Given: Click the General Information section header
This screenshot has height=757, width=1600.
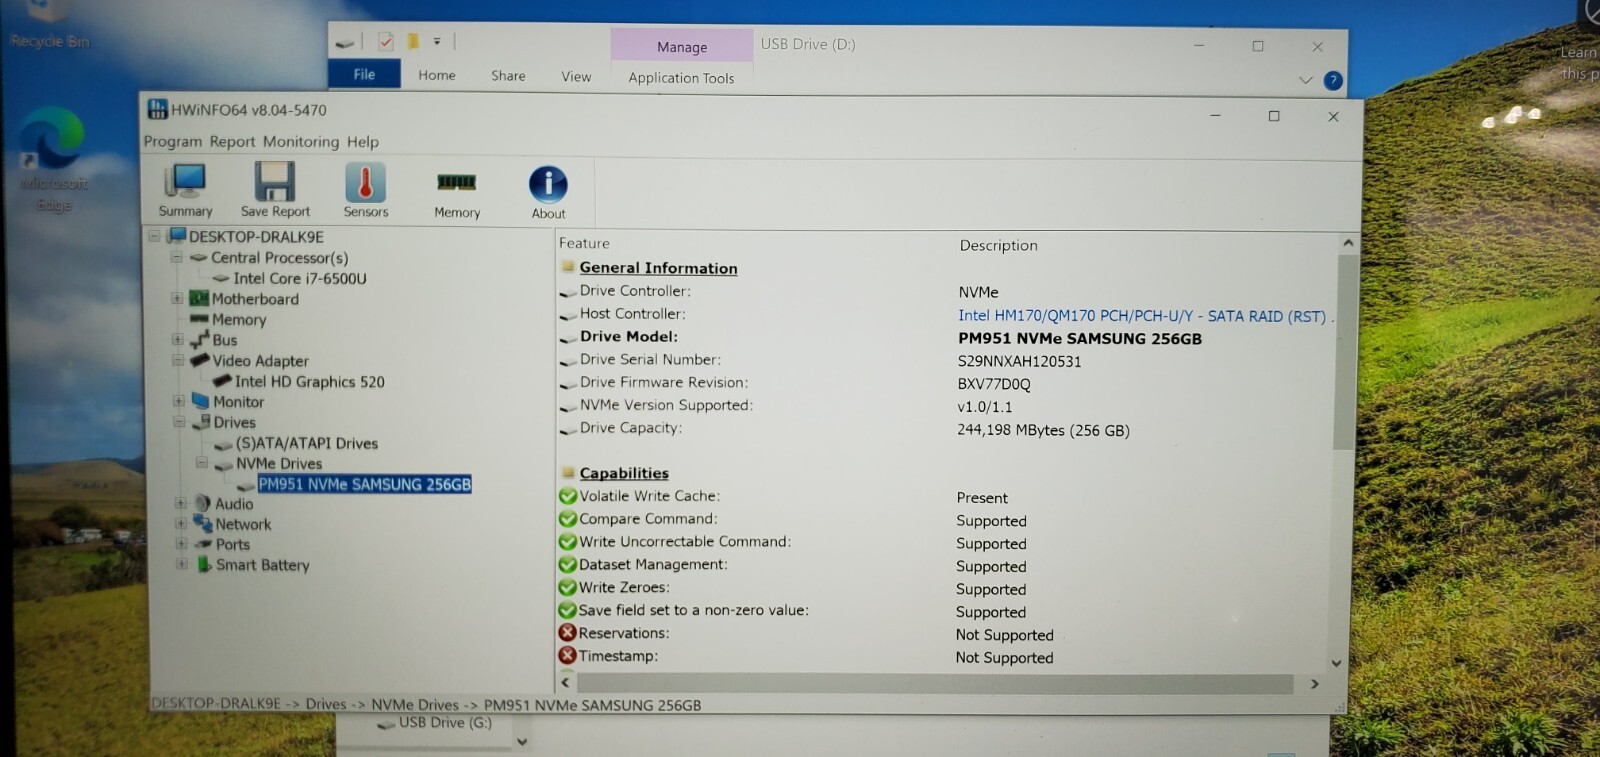Looking at the screenshot, I should pos(658,268).
